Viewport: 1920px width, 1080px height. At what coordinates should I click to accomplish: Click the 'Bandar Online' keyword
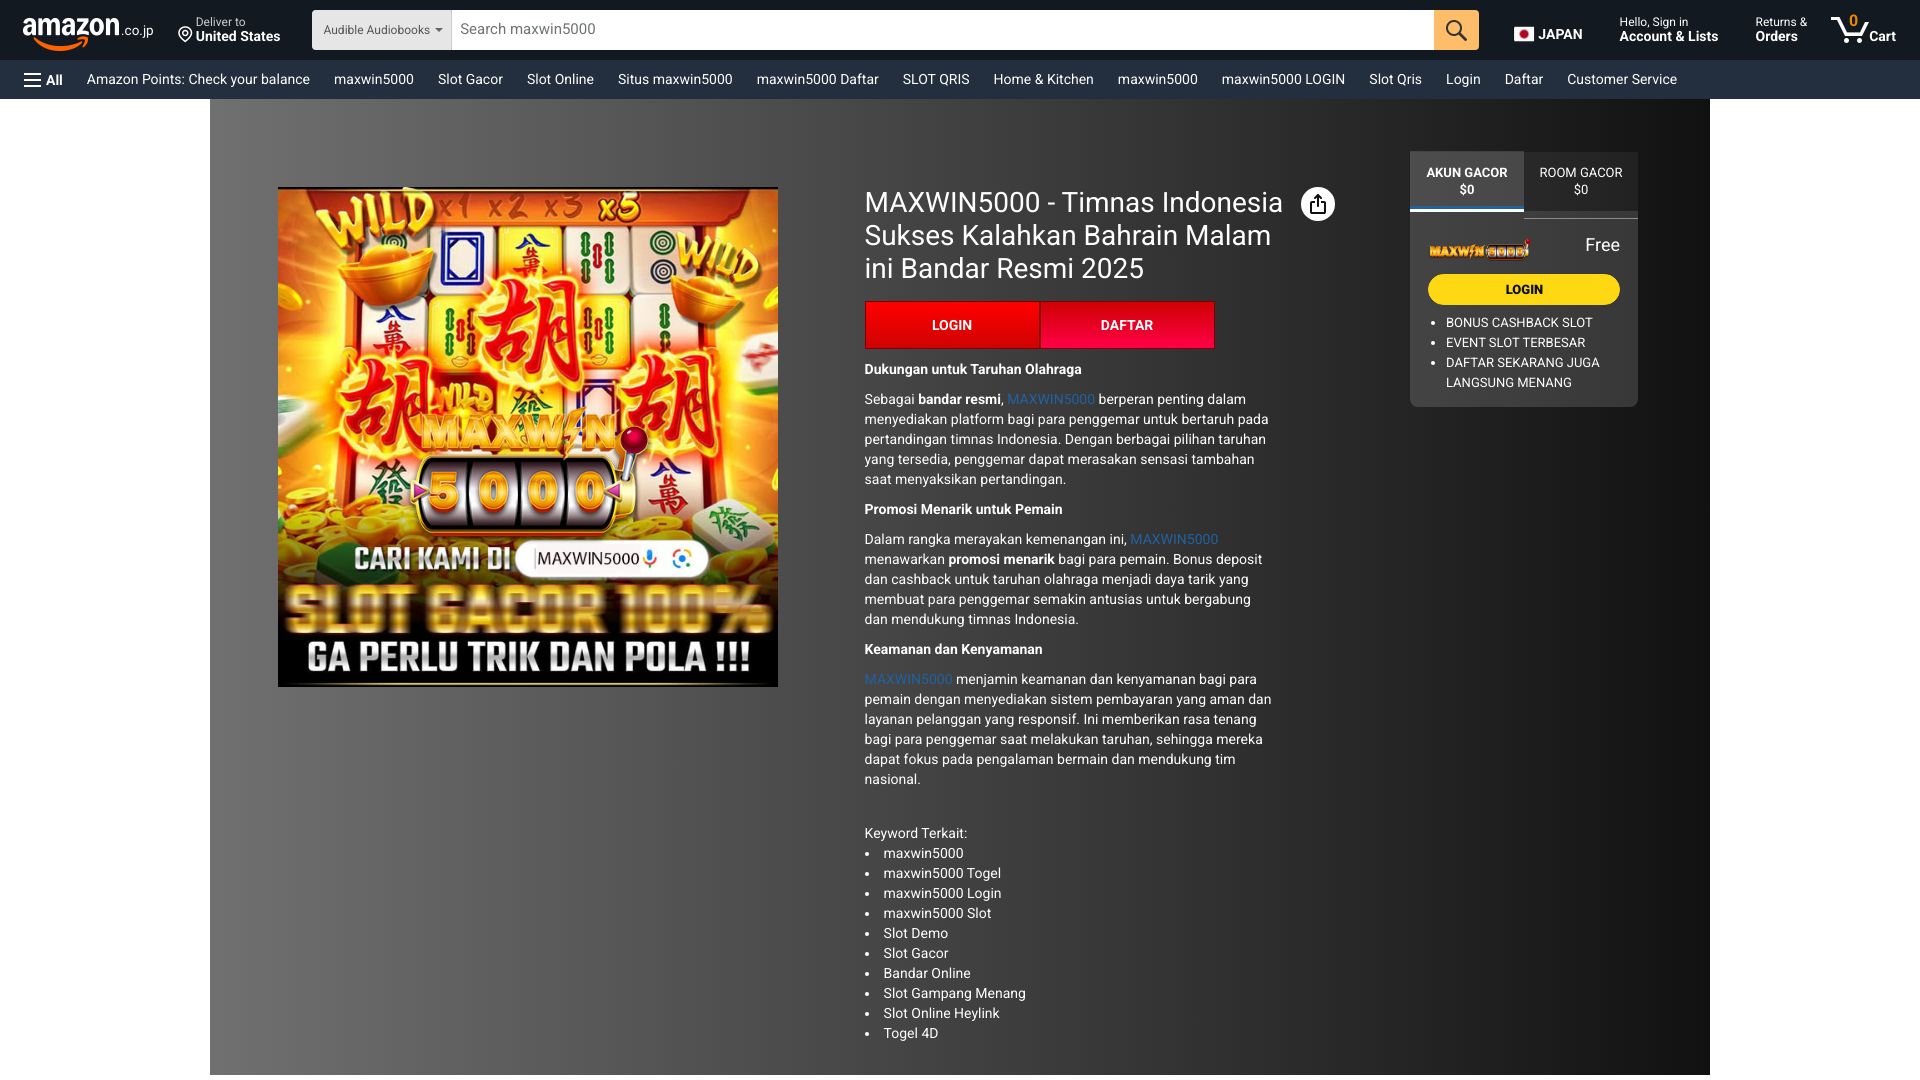pyautogui.click(x=926, y=974)
